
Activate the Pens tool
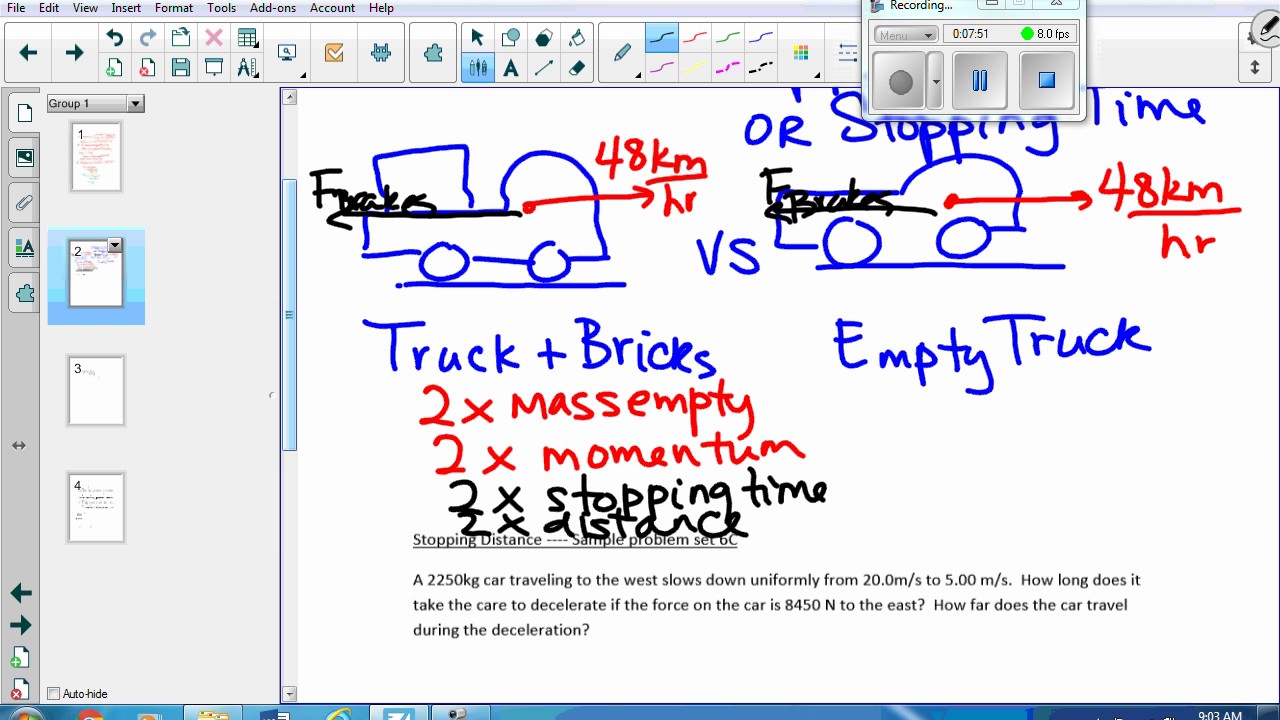(477, 68)
